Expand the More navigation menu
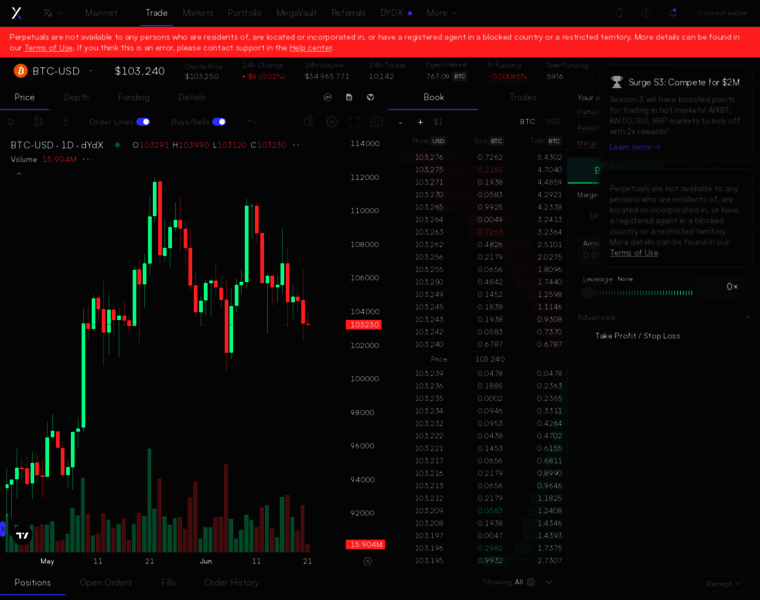Viewport: 760px width, 600px height. click(441, 13)
